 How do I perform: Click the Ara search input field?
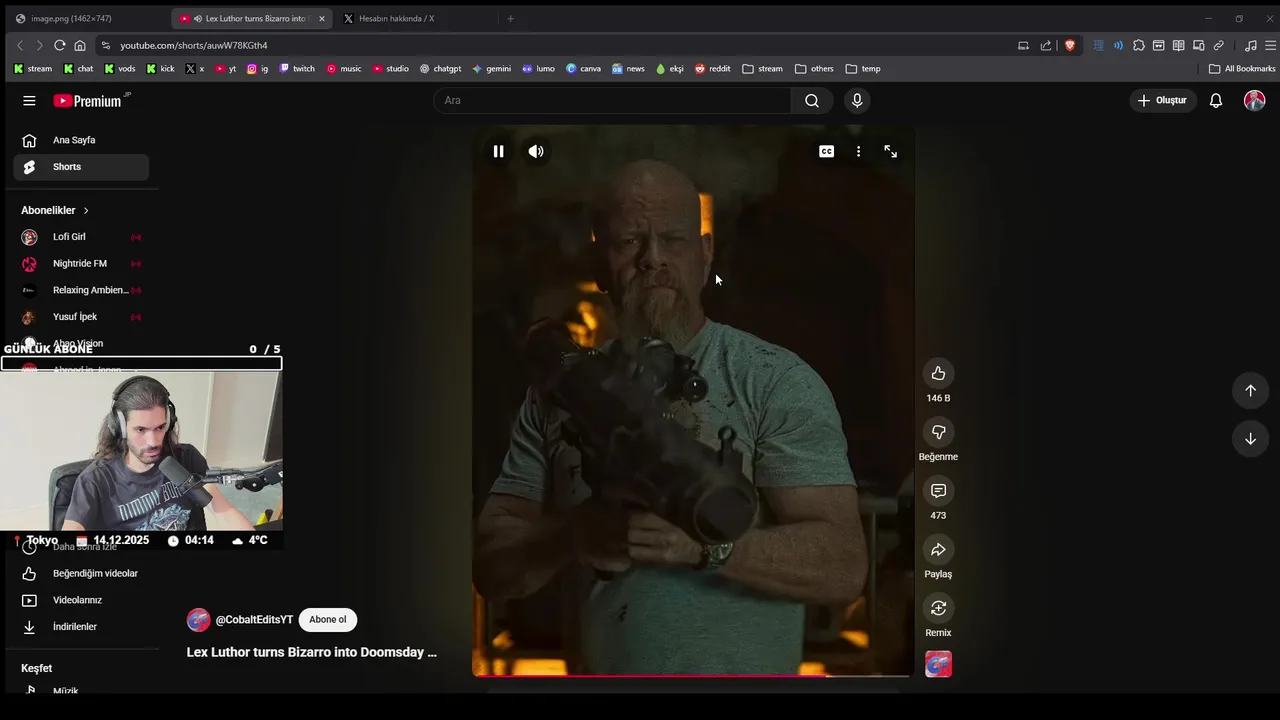pos(612,100)
